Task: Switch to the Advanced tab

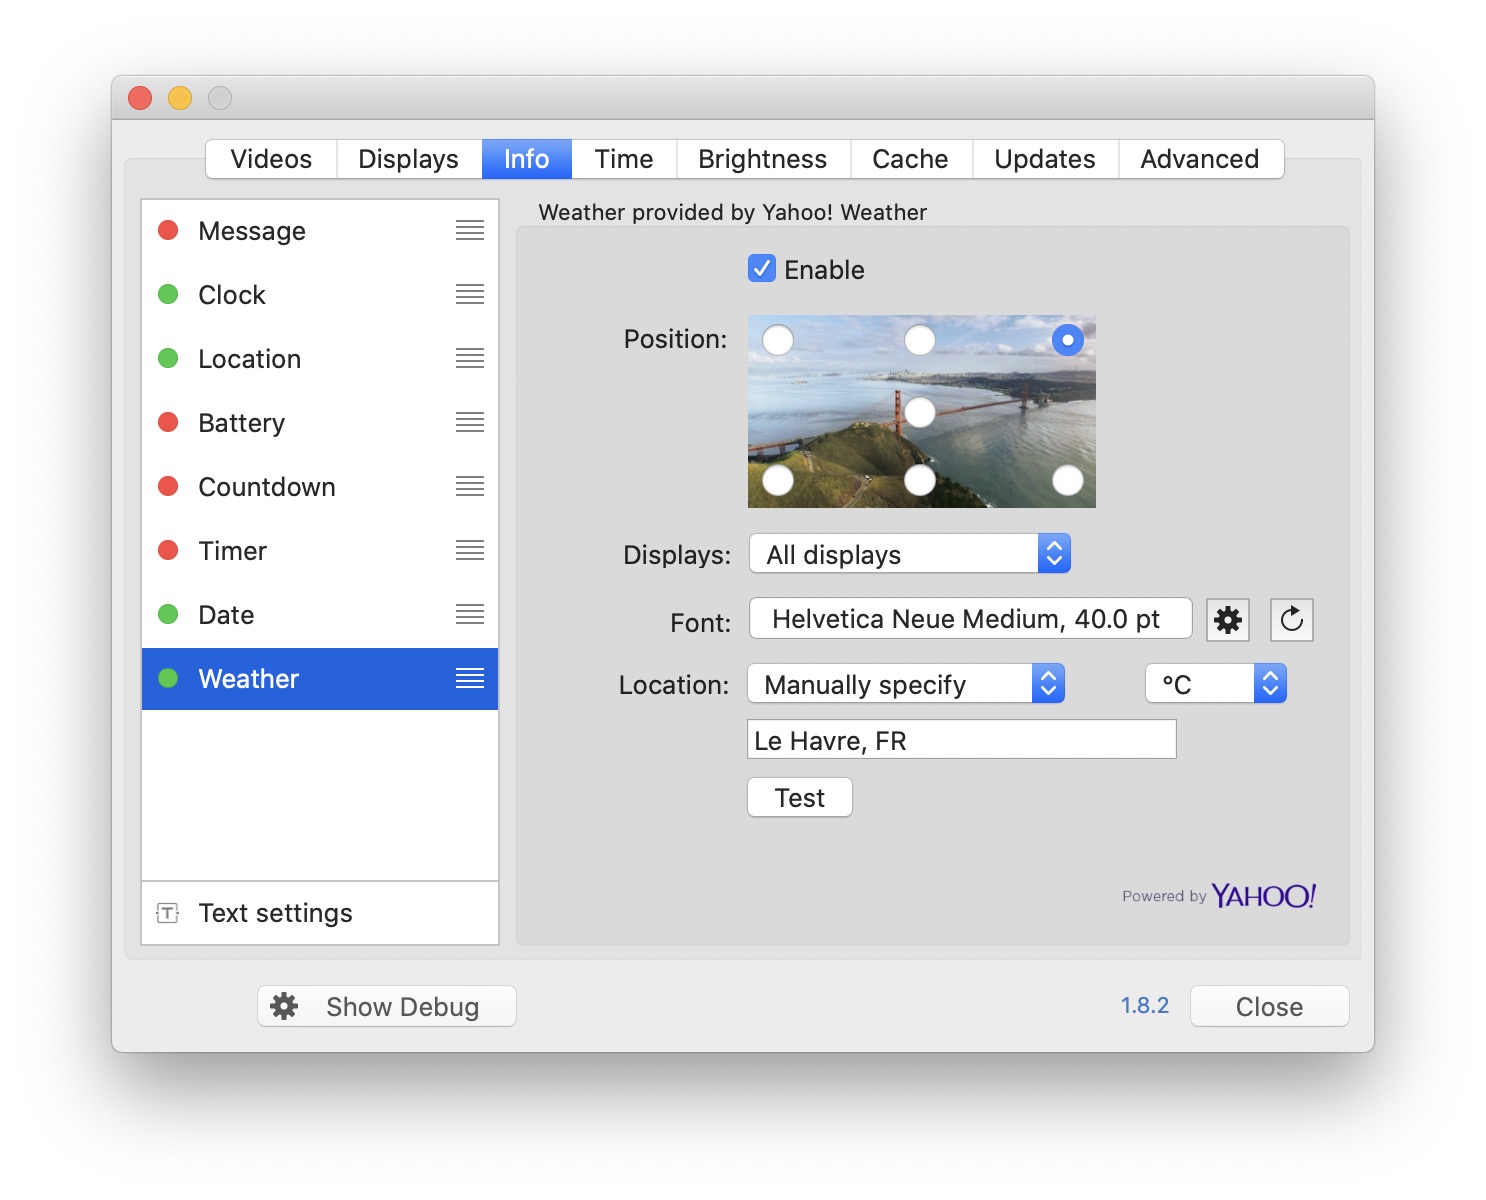Action: point(1200,159)
